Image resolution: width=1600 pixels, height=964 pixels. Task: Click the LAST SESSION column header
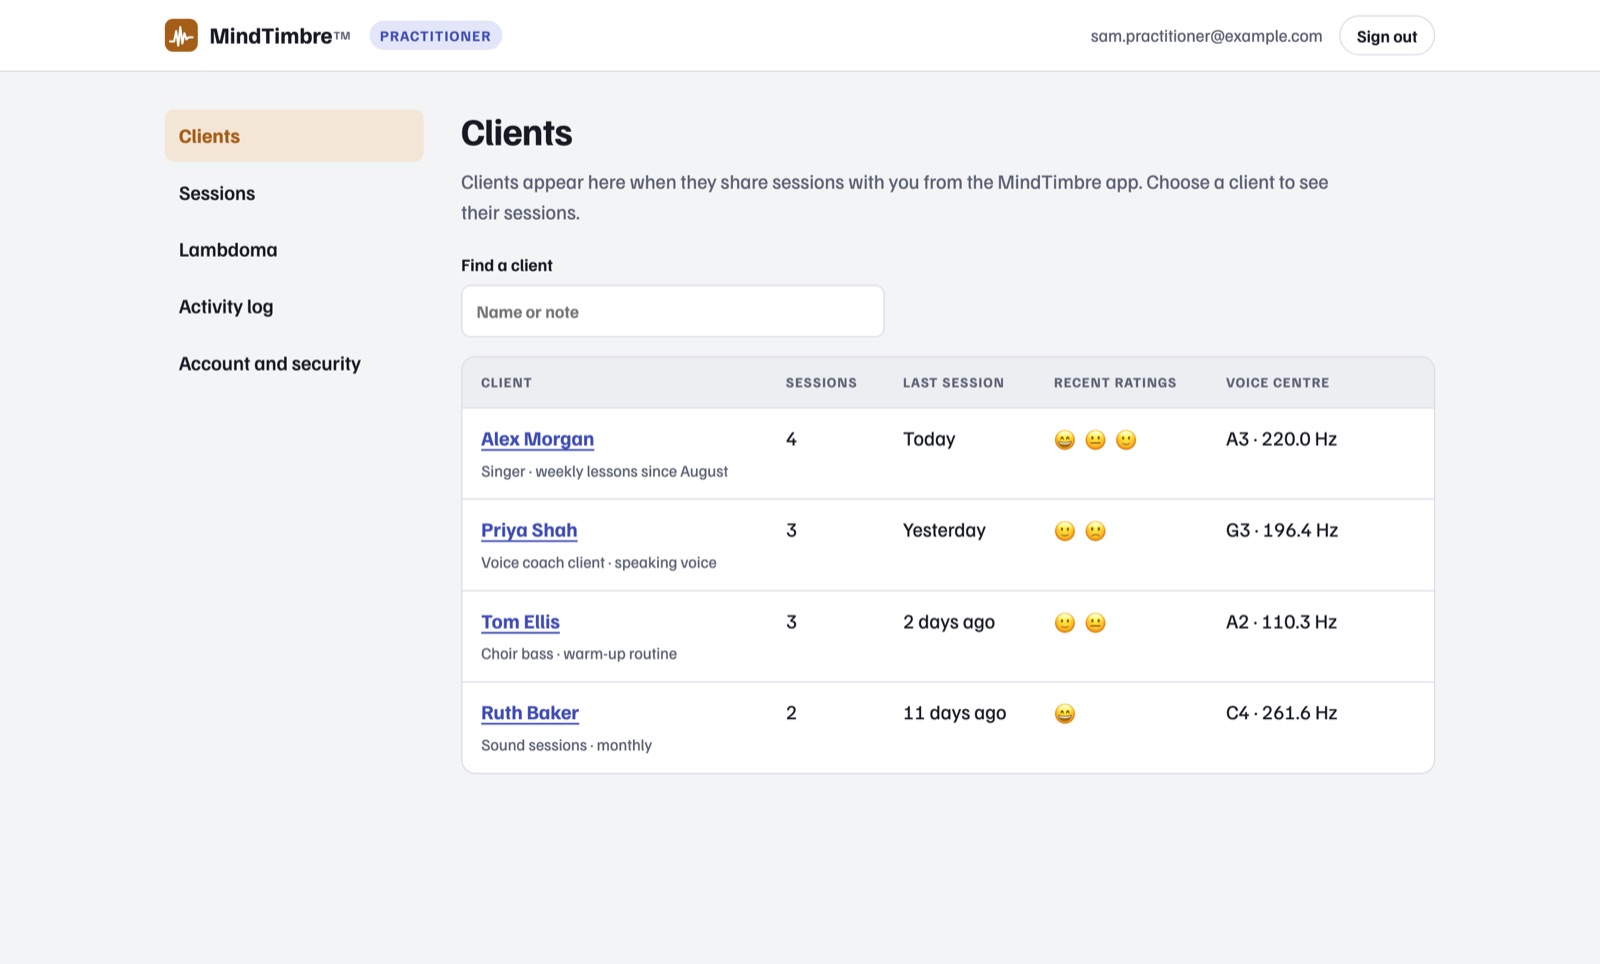click(953, 383)
